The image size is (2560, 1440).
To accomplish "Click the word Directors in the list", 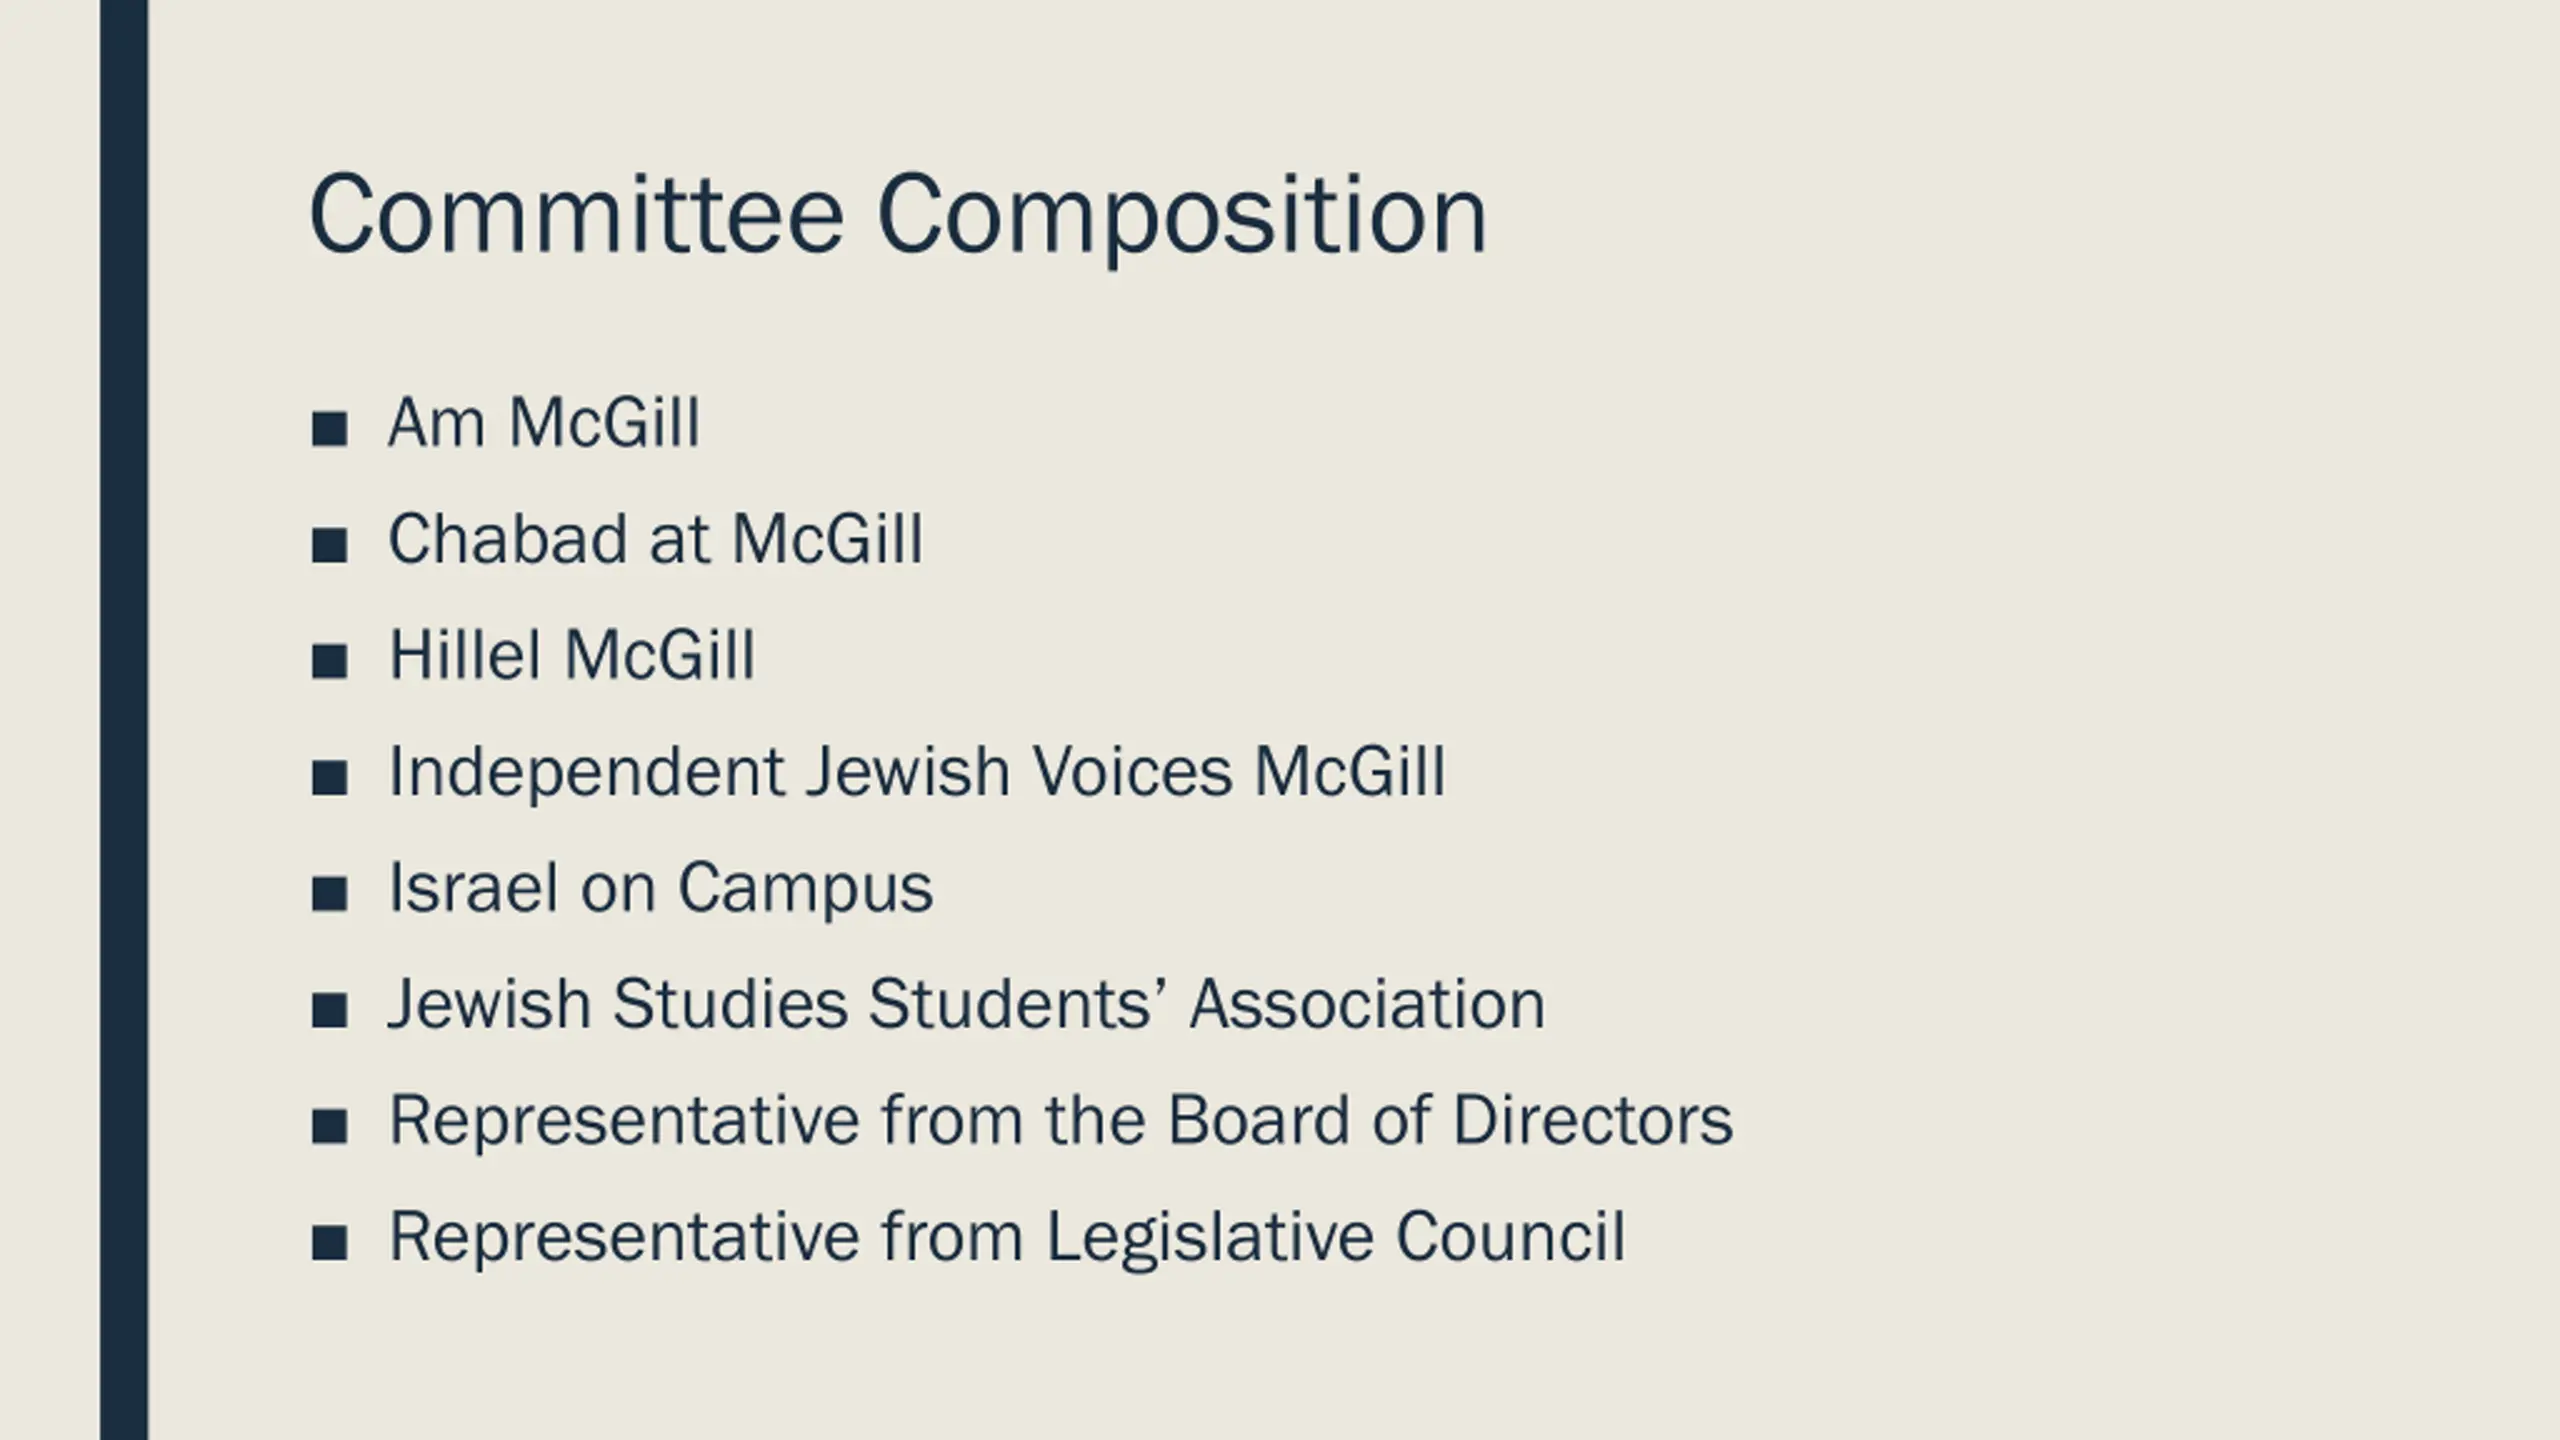I will (1593, 1120).
